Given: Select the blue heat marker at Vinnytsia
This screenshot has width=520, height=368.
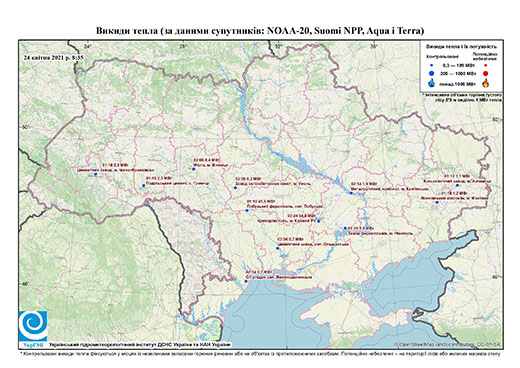Looking at the screenshot, I should click(x=193, y=169).
